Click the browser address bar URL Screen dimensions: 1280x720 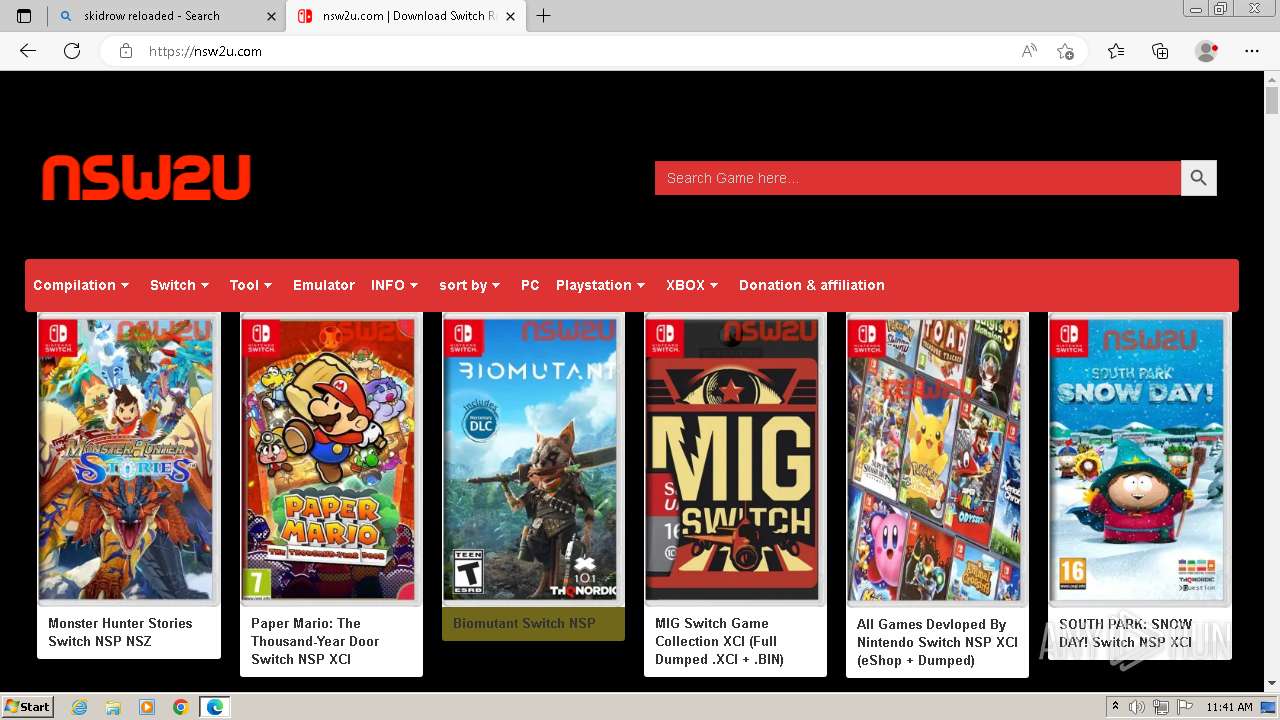[x=205, y=51]
